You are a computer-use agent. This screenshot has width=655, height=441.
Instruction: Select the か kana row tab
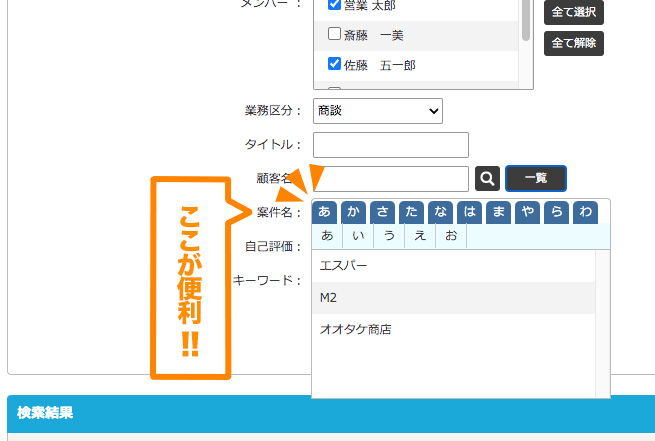353,212
